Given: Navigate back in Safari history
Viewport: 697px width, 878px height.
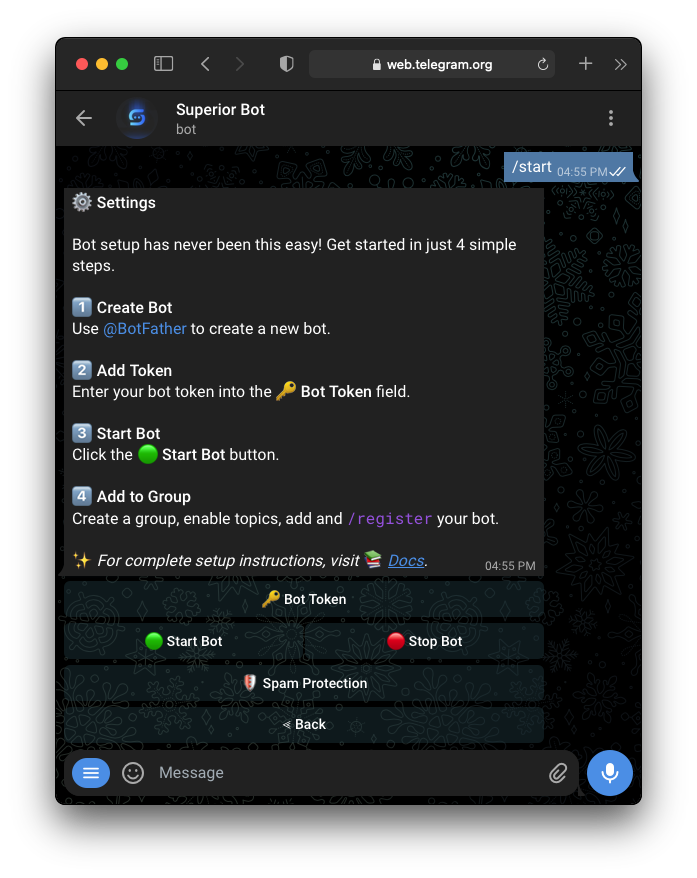Looking at the screenshot, I should pos(205,64).
